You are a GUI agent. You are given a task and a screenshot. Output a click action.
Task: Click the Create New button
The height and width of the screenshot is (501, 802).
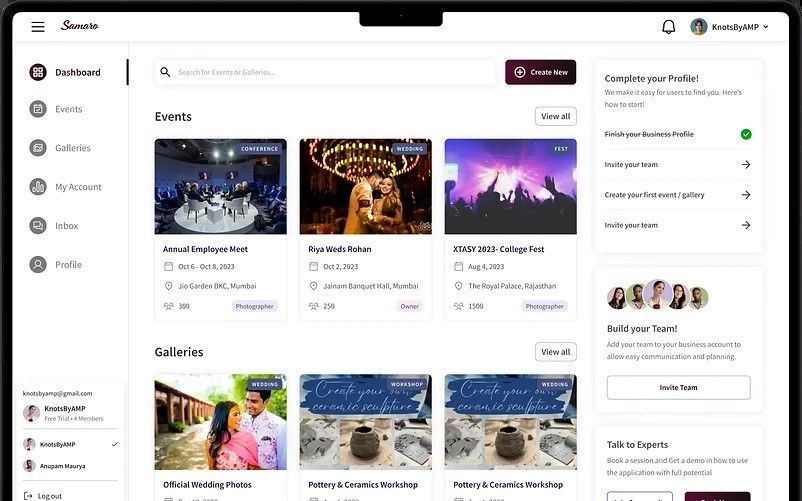[x=541, y=72]
